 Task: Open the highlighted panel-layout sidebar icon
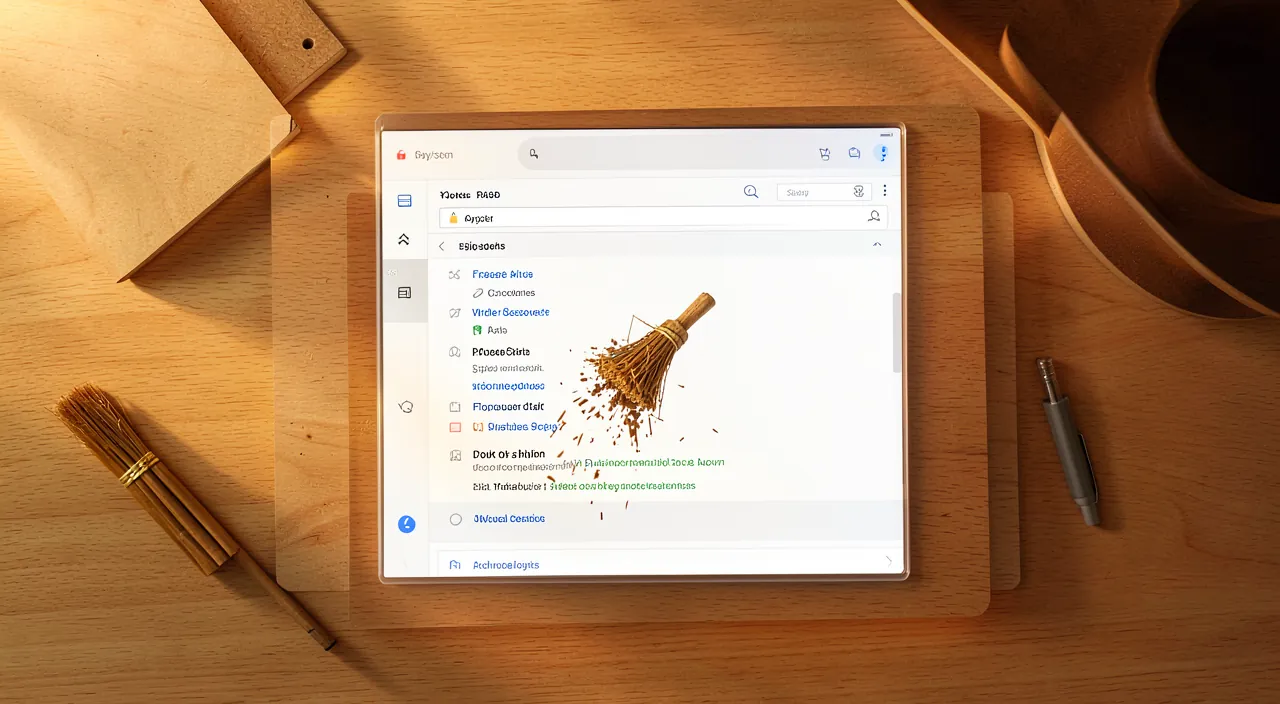point(404,293)
